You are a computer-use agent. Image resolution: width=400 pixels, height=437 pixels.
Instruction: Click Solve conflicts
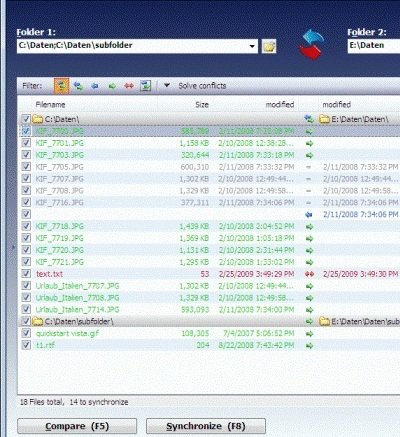click(x=202, y=86)
